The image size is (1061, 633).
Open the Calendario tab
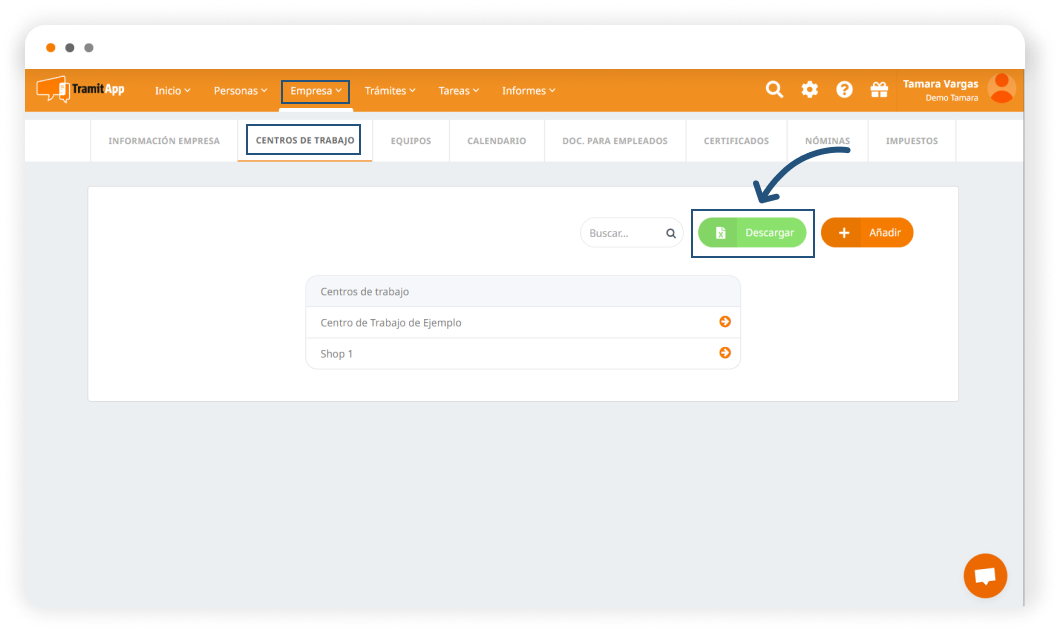[x=496, y=141]
